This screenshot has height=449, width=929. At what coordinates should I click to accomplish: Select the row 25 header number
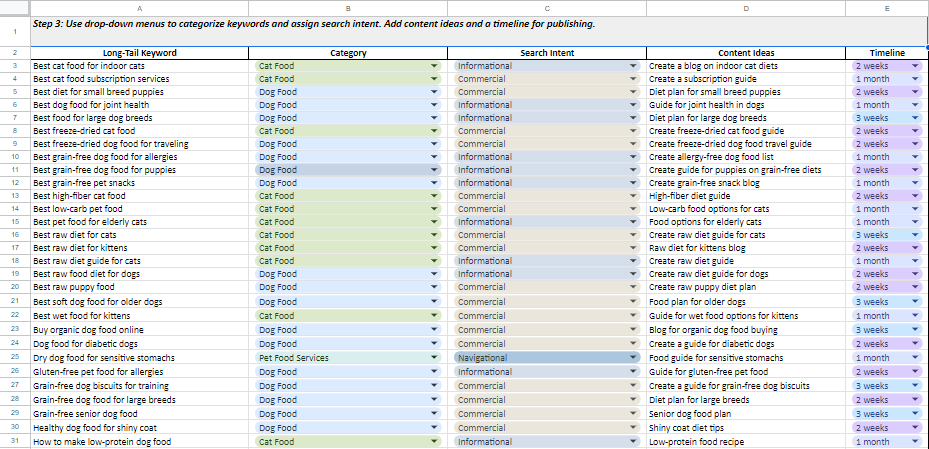(x=15, y=358)
